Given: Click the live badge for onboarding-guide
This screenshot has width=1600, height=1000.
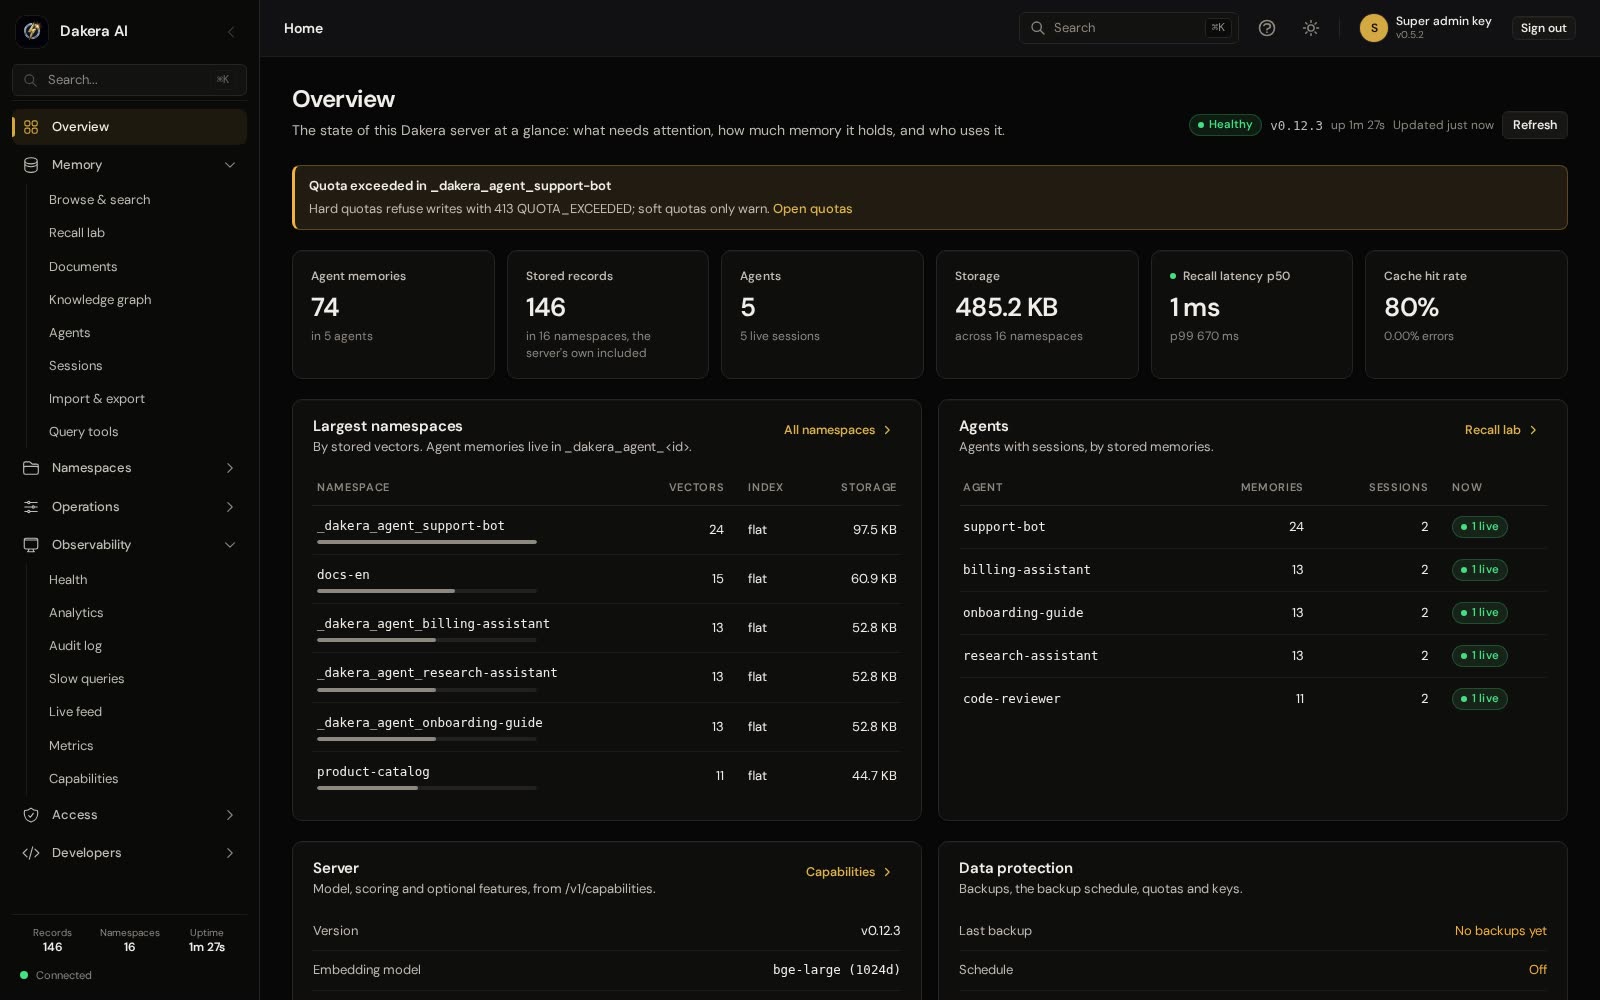Looking at the screenshot, I should click(x=1479, y=613).
